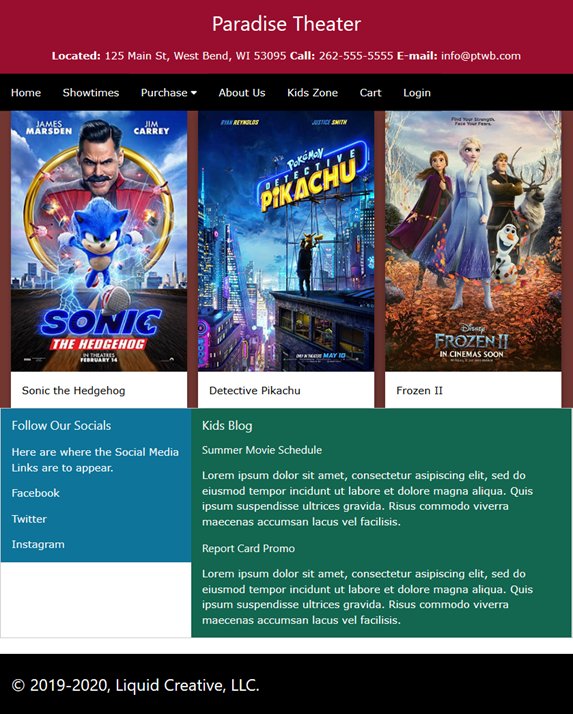Click the Frozen II movie poster
Screen dimensions: 573x714
click(x=473, y=241)
